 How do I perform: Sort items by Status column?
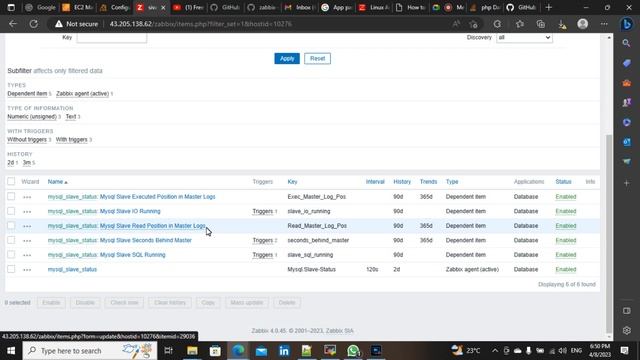[563, 182]
